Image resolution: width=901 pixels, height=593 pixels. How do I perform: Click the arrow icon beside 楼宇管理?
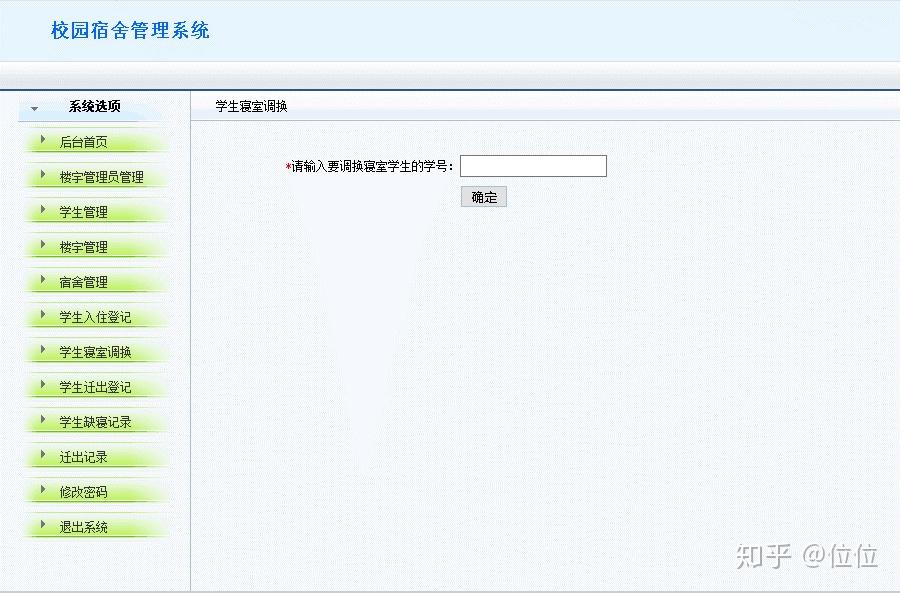[x=42, y=246]
